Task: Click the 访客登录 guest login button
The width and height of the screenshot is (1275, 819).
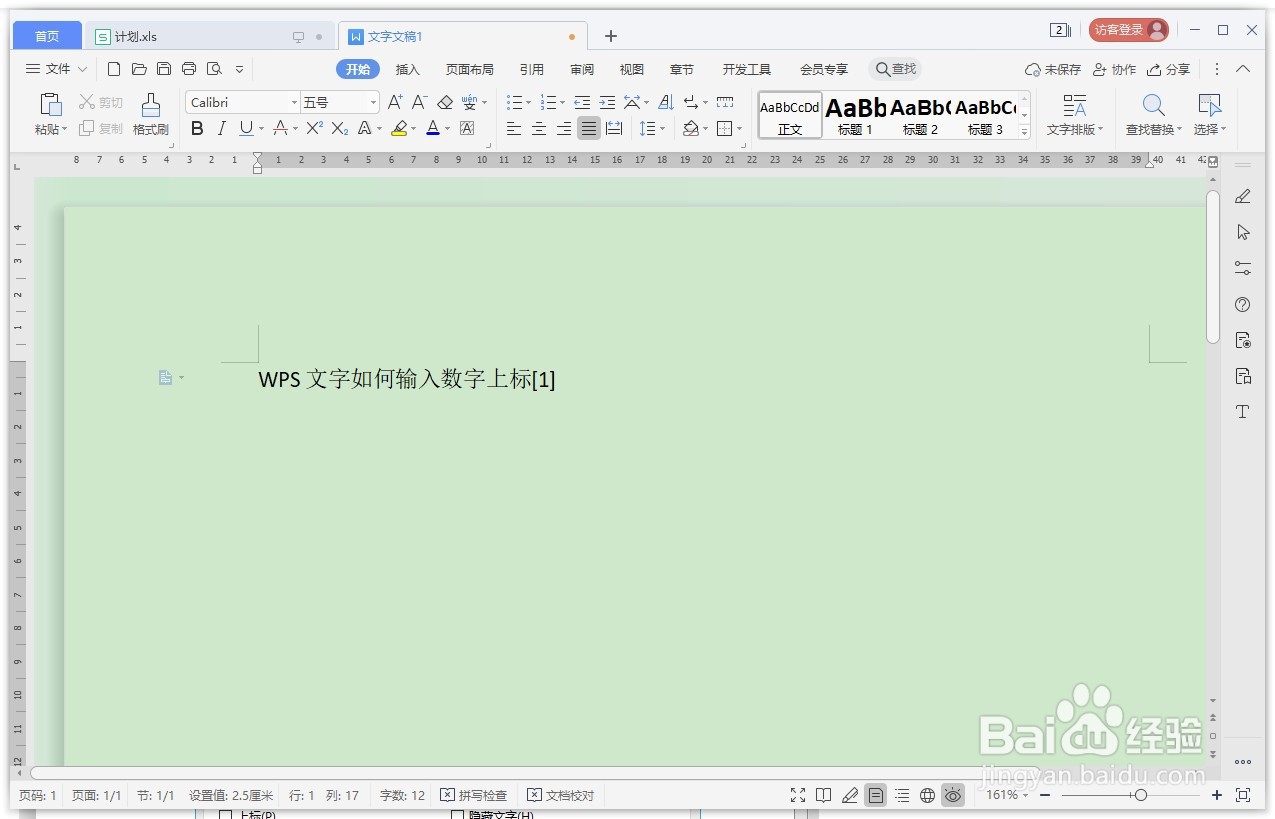Action: point(1128,29)
